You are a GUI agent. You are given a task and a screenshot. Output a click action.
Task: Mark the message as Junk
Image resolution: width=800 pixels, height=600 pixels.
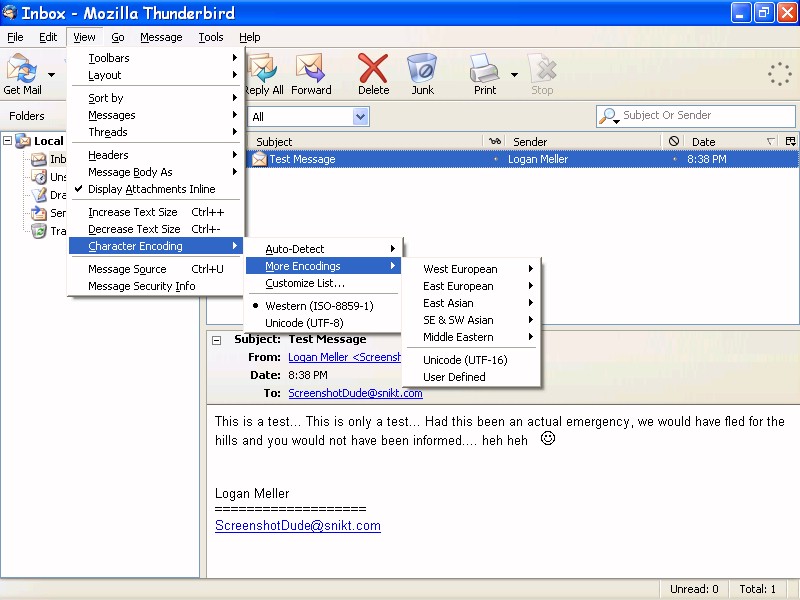[x=422, y=68]
